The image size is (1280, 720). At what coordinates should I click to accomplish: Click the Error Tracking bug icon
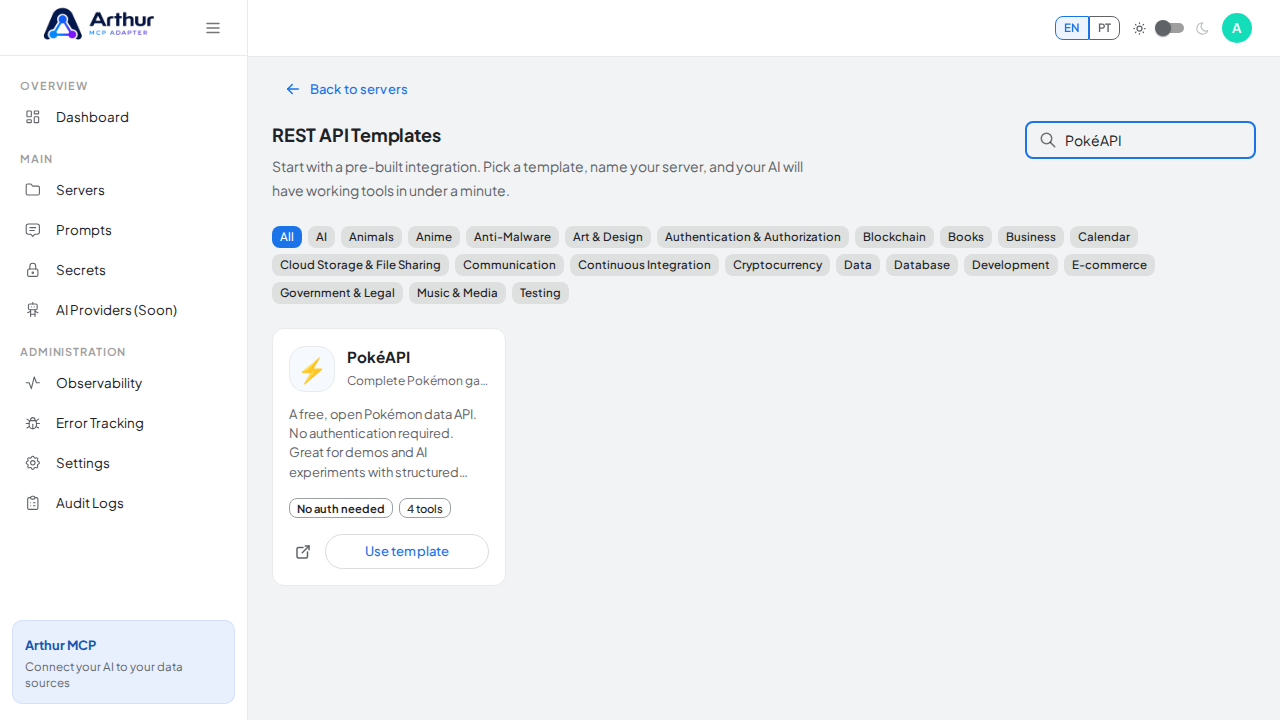[x=33, y=423]
